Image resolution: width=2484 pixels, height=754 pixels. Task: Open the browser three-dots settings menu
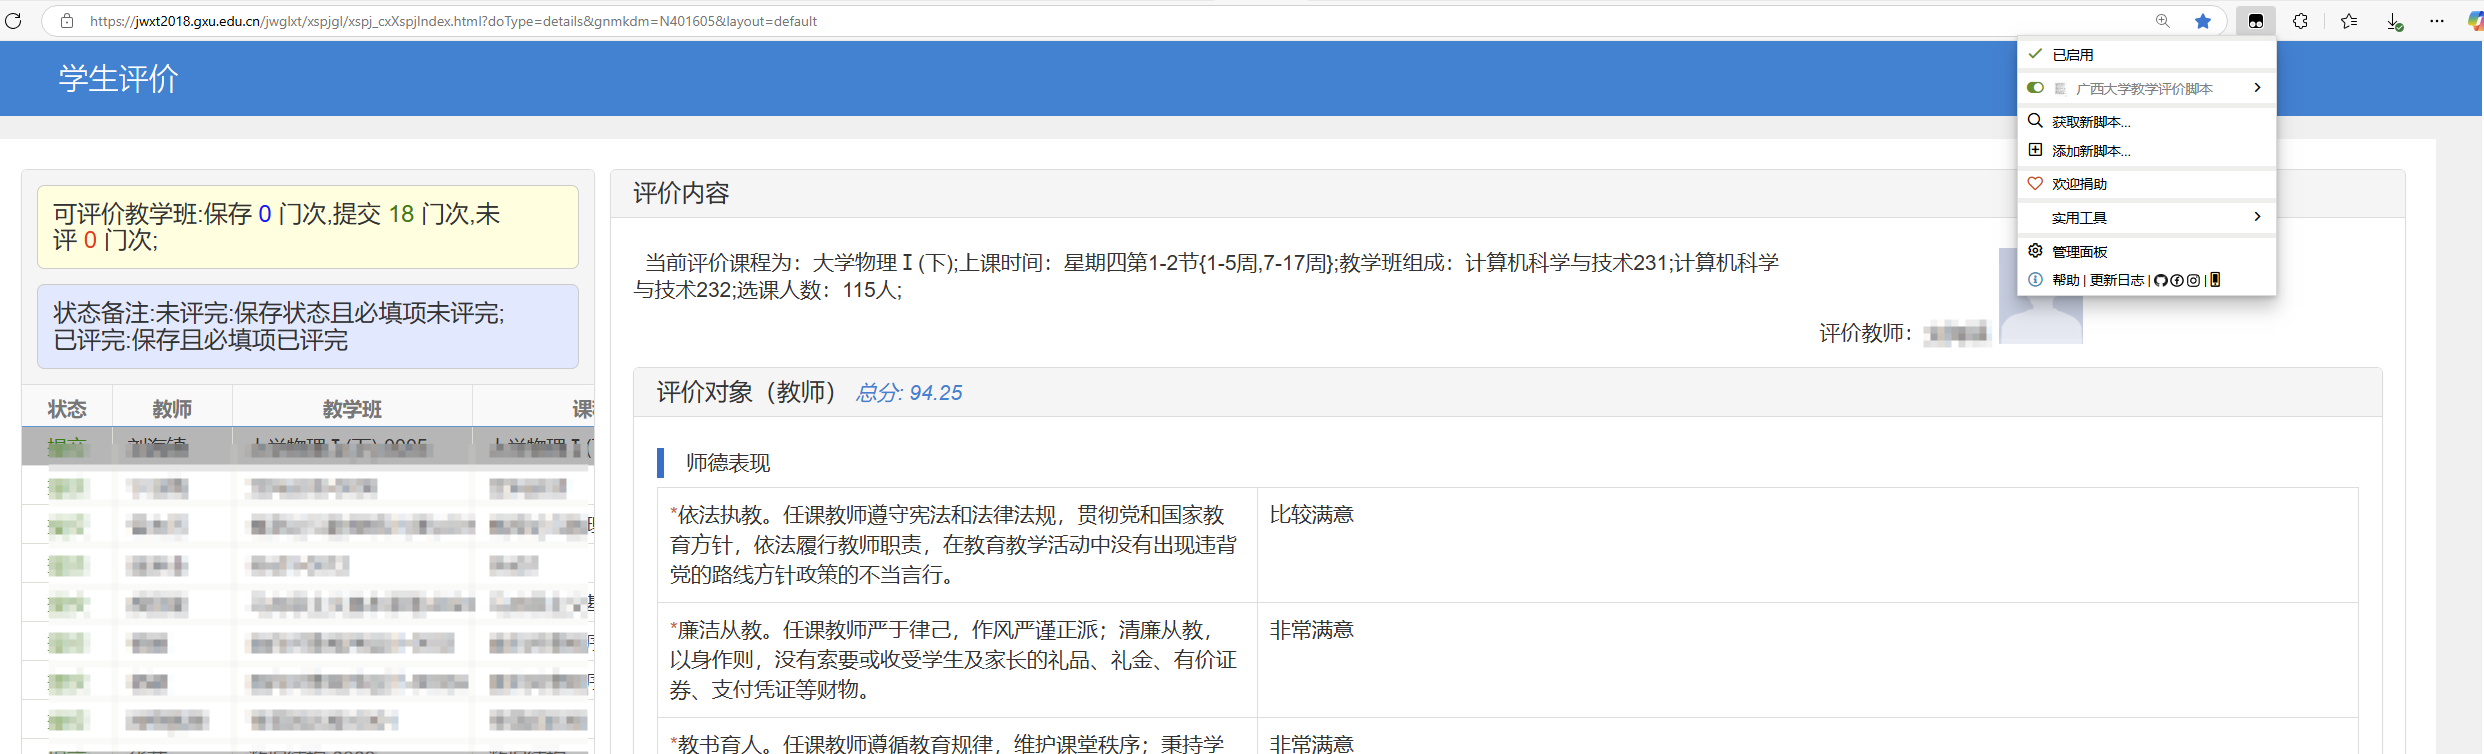coord(2437,21)
